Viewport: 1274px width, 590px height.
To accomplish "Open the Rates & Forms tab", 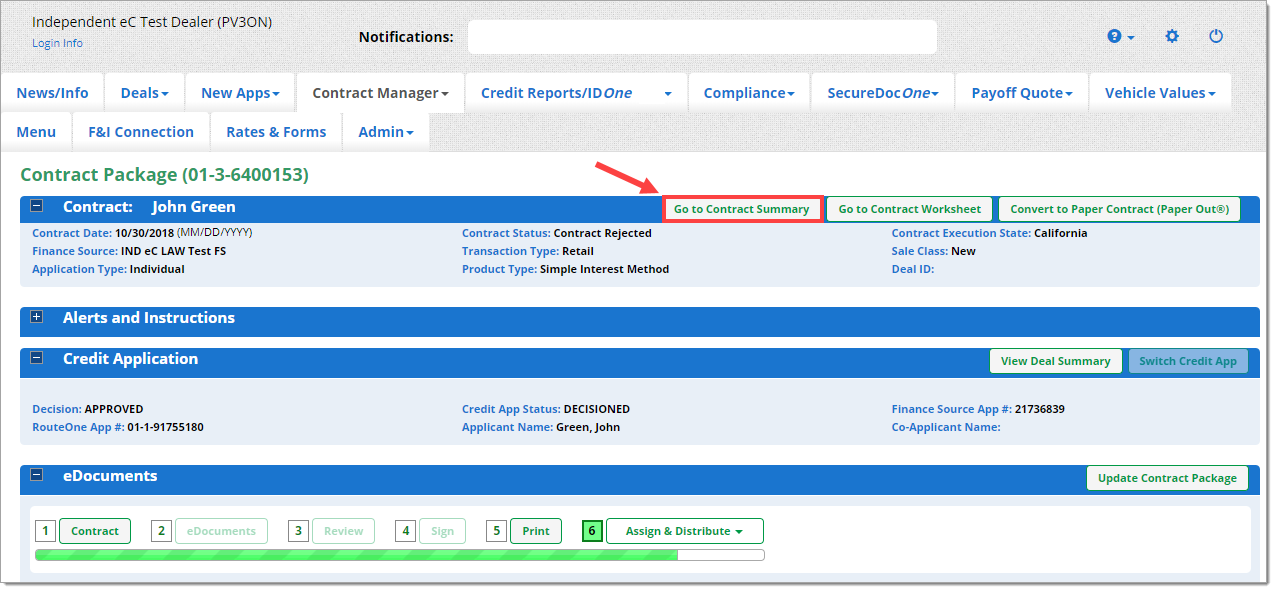I will 276,132.
